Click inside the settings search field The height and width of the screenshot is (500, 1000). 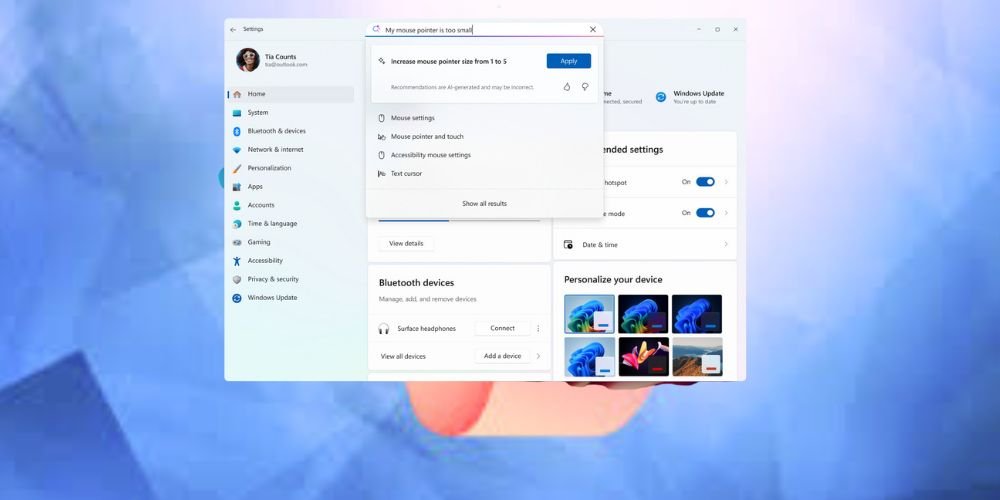point(484,29)
